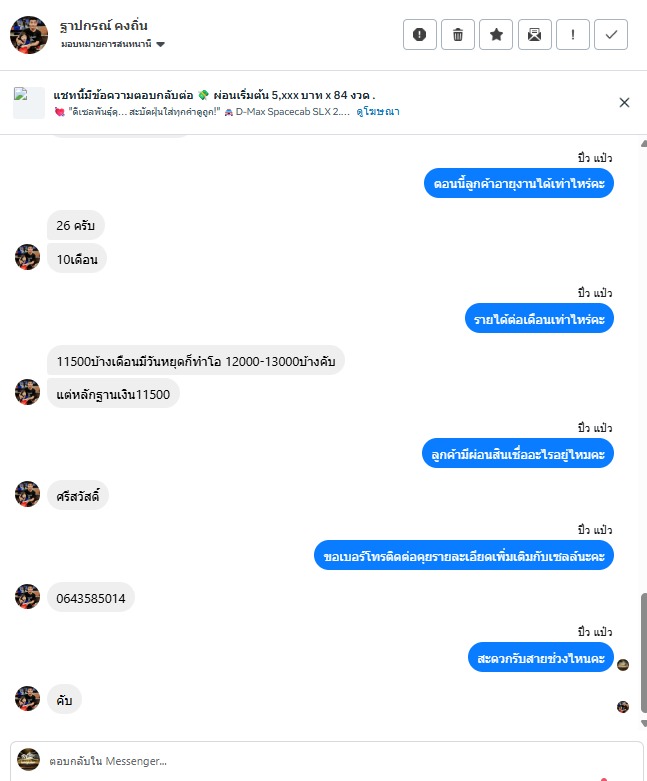
Task: Select the message รายได้ต่อเดือนเท่าไหร่คะ
Action: [539, 319]
